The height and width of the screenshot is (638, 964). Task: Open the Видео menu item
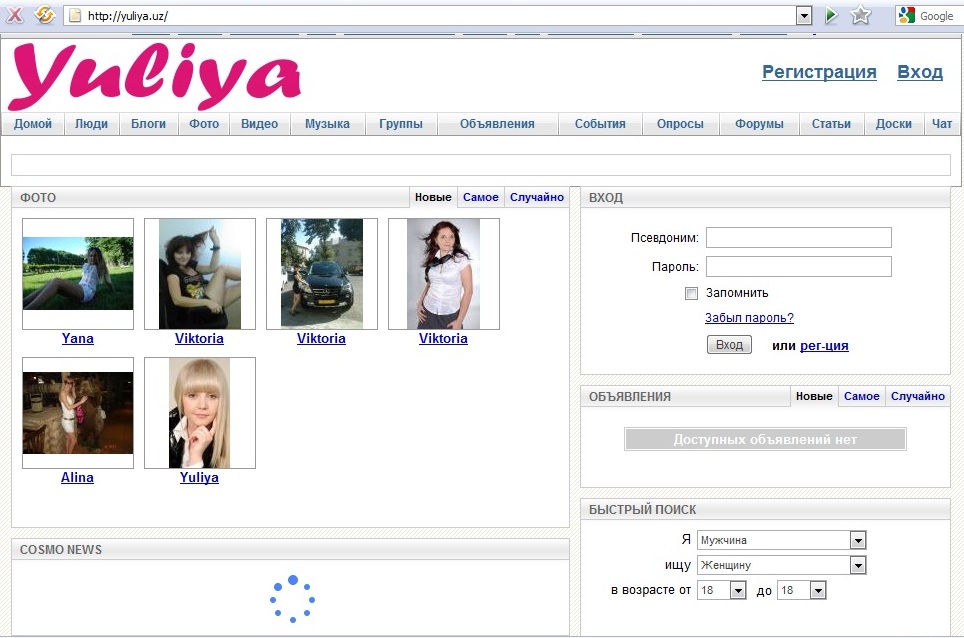coord(259,124)
